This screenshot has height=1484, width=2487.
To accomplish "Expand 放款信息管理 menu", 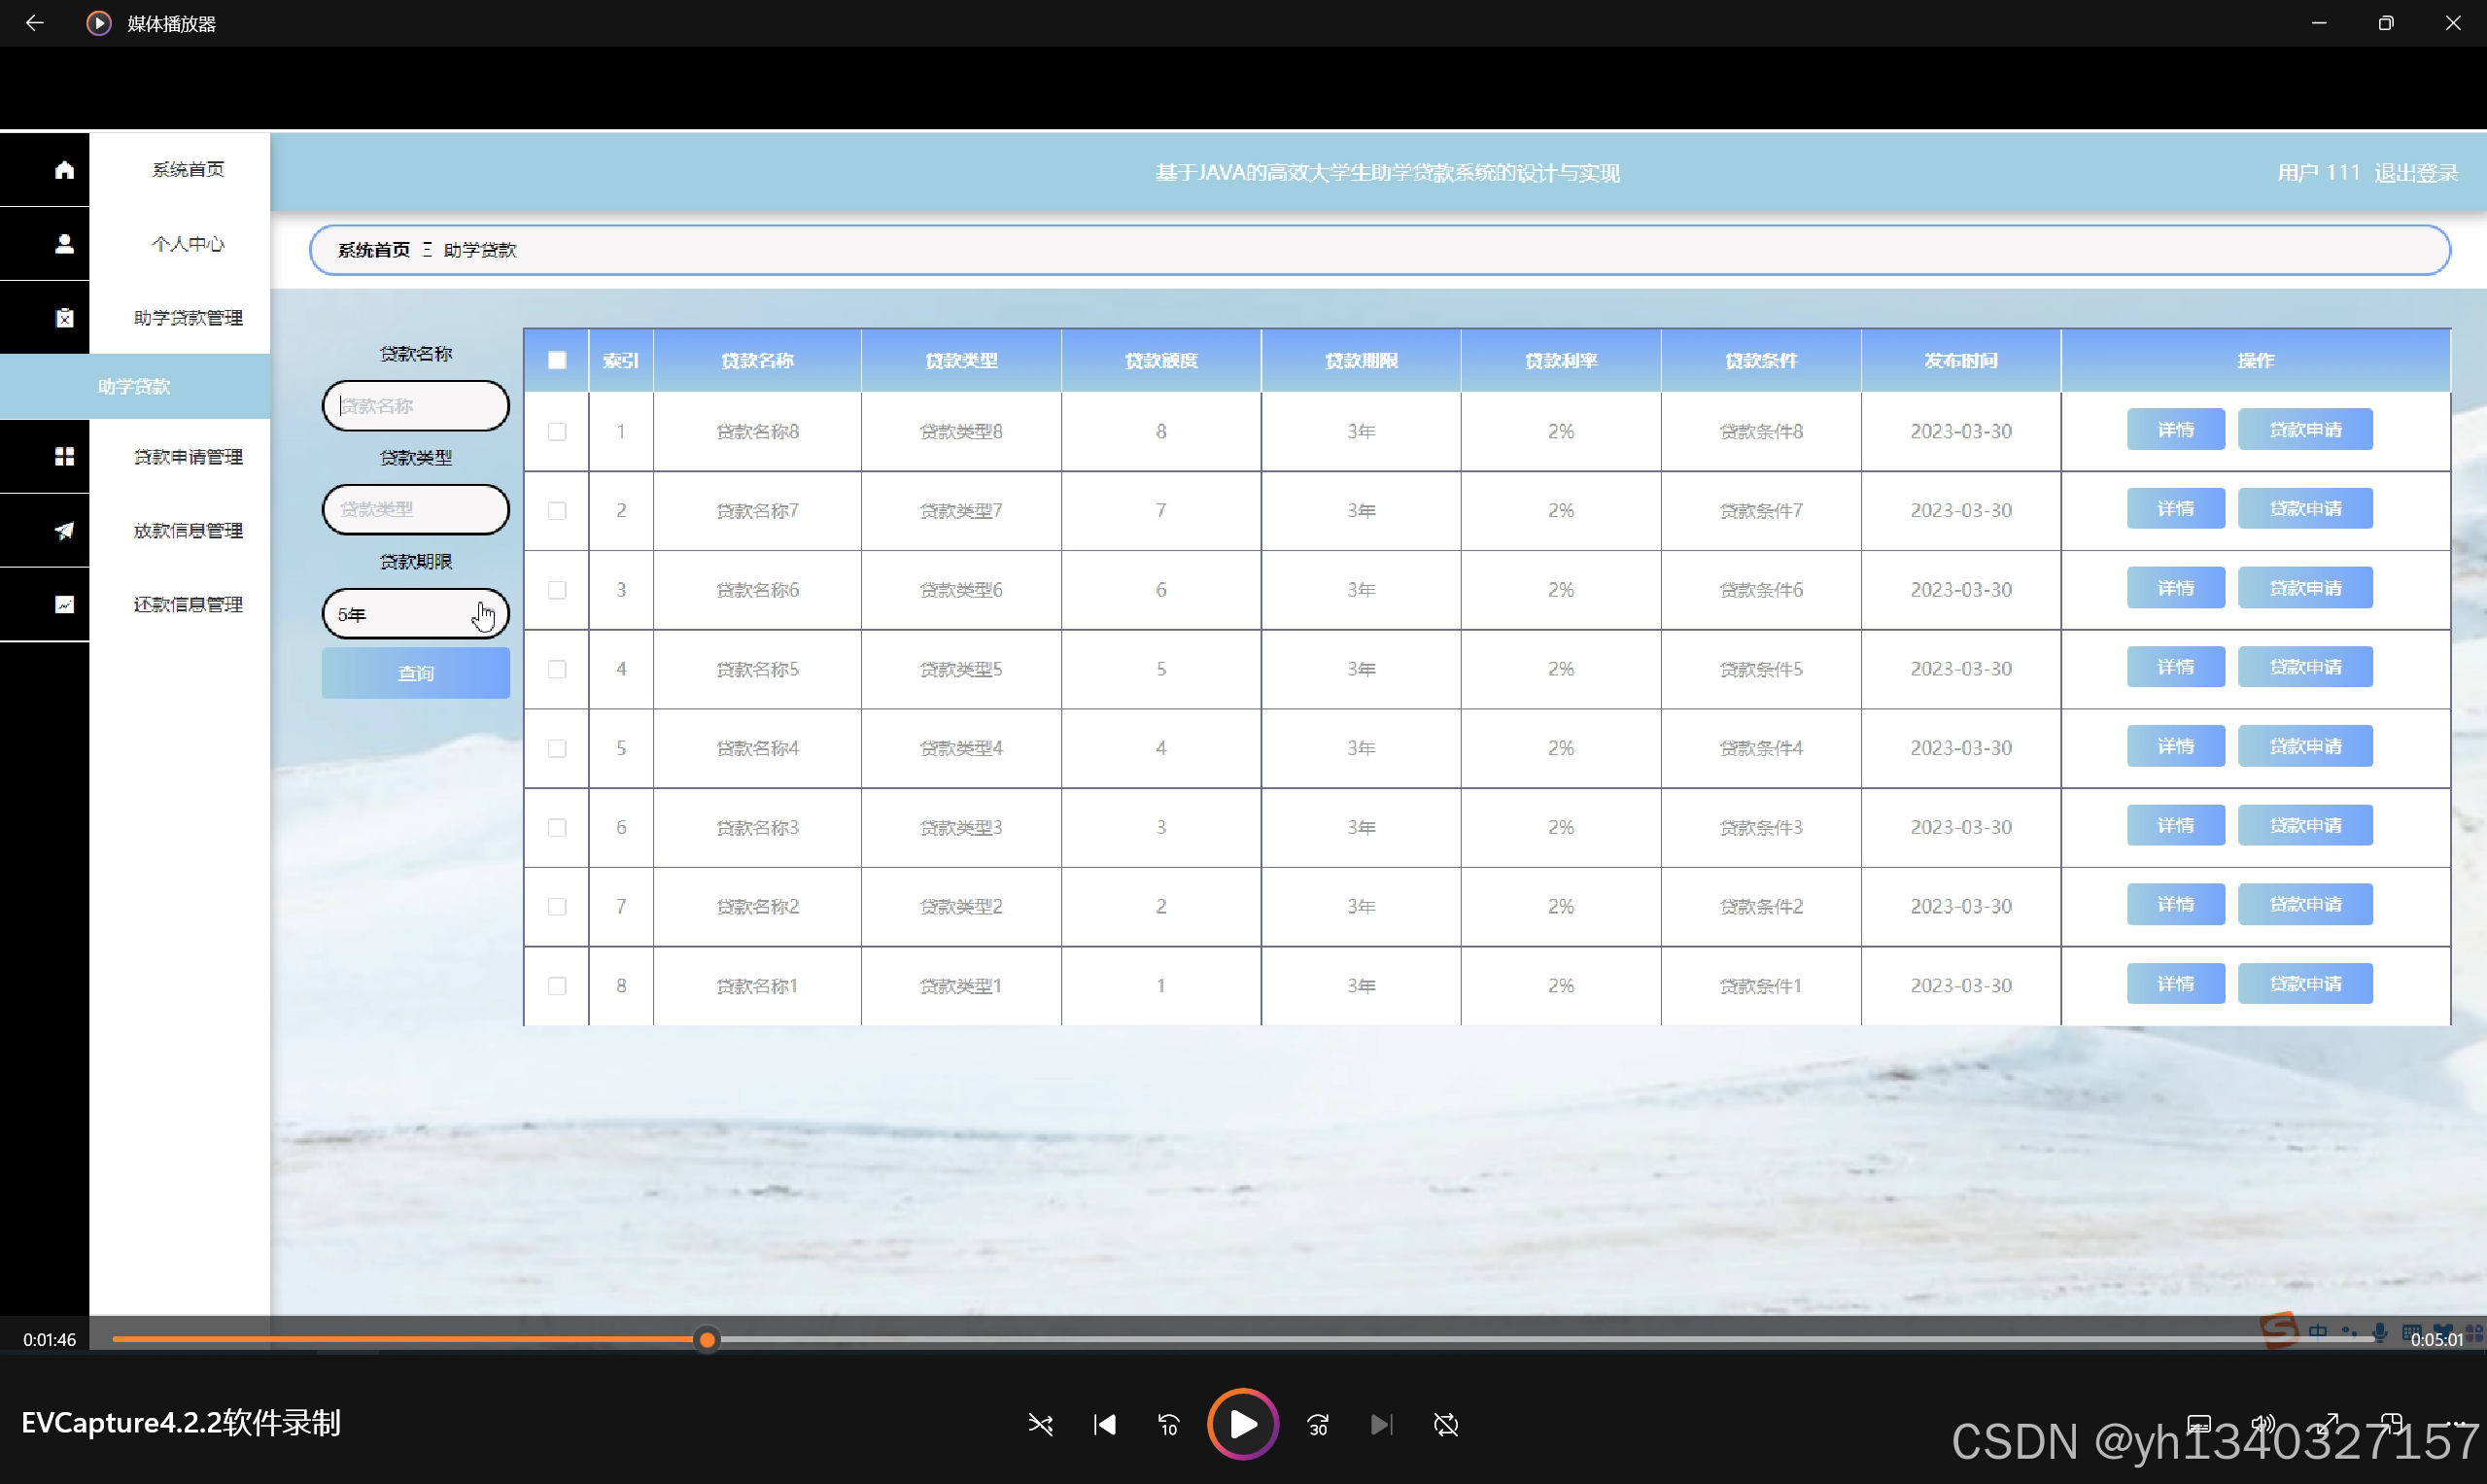I will 188,531.
